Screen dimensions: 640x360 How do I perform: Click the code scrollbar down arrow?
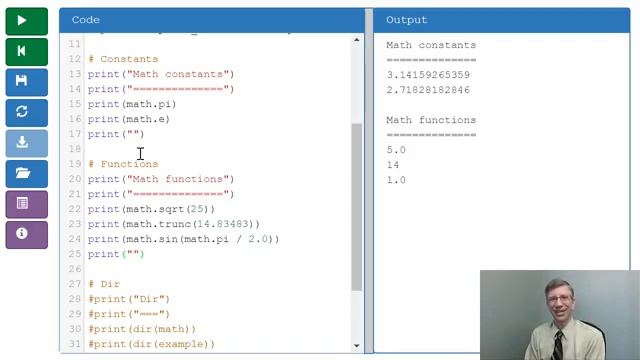[x=357, y=346]
